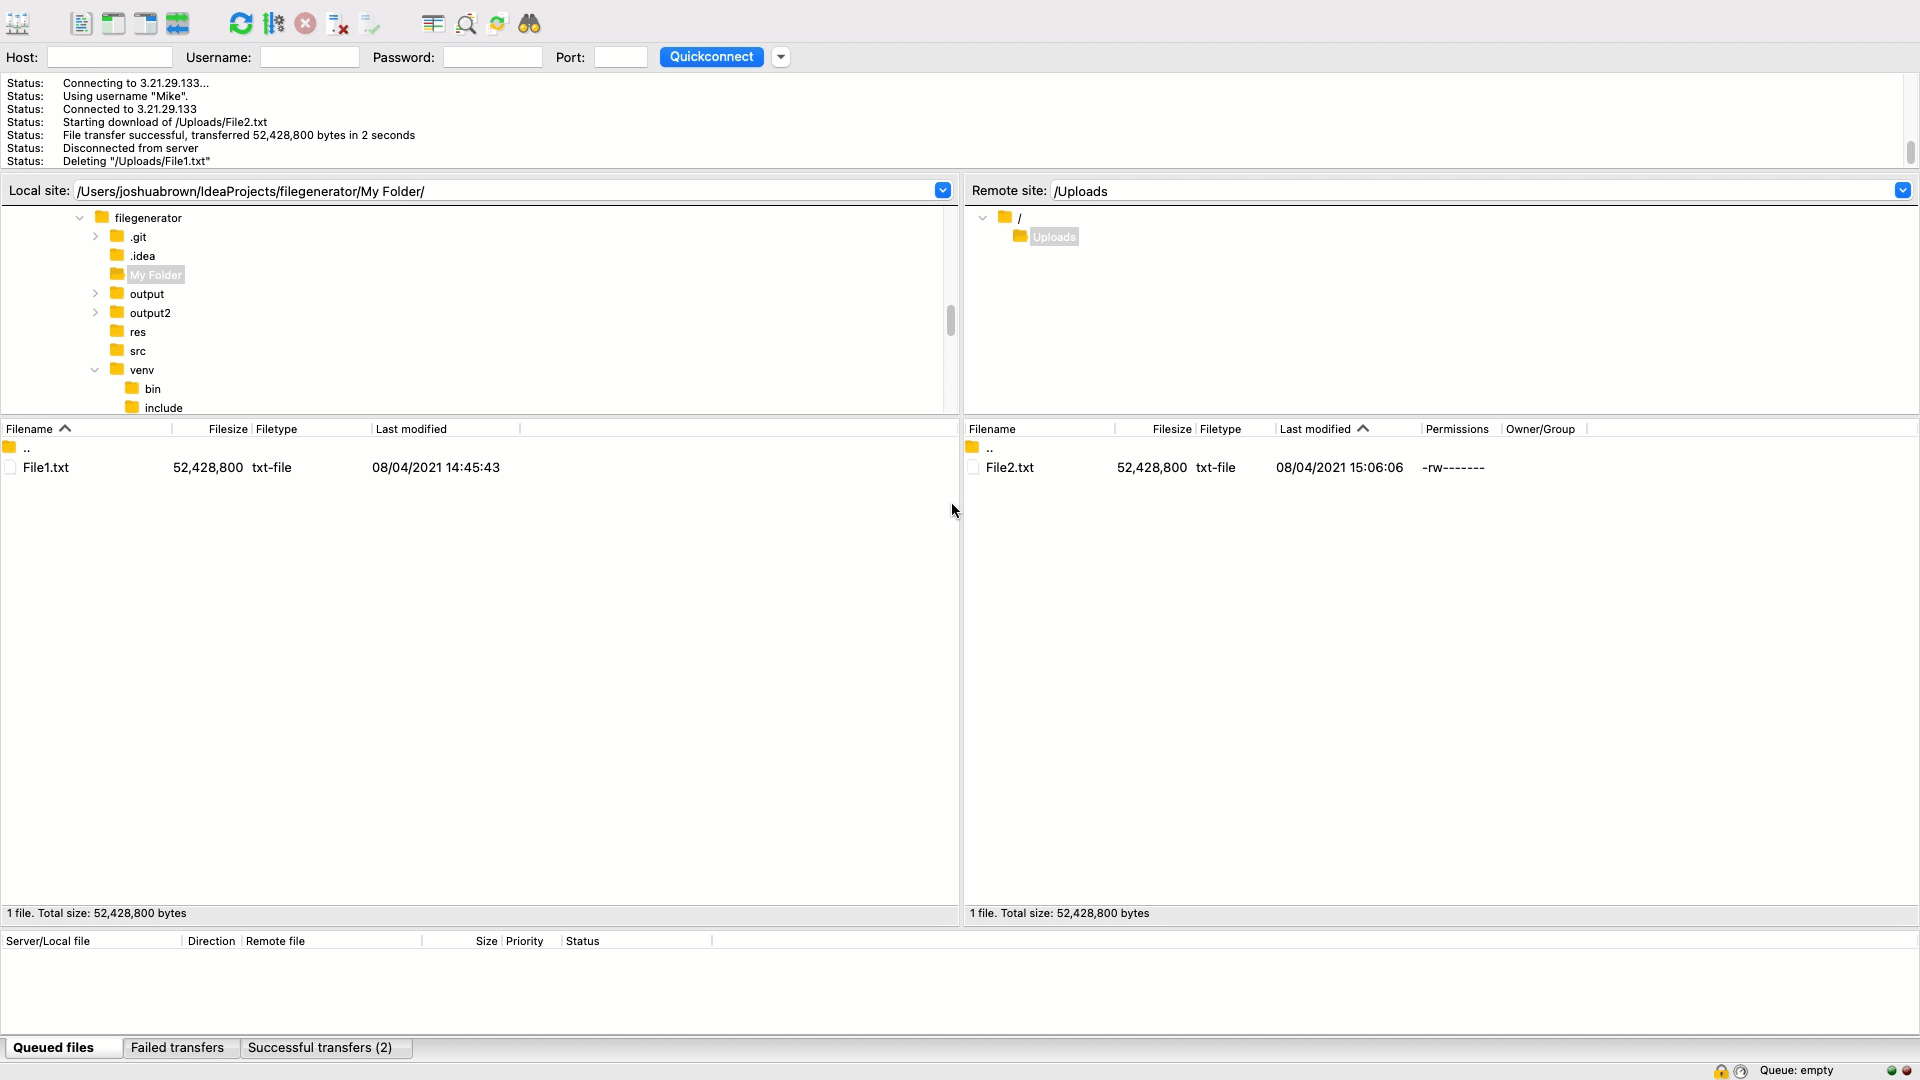This screenshot has width=1920, height=1080.
Task: Toggle the remote directory tree display icon
Action: (145, 23)
